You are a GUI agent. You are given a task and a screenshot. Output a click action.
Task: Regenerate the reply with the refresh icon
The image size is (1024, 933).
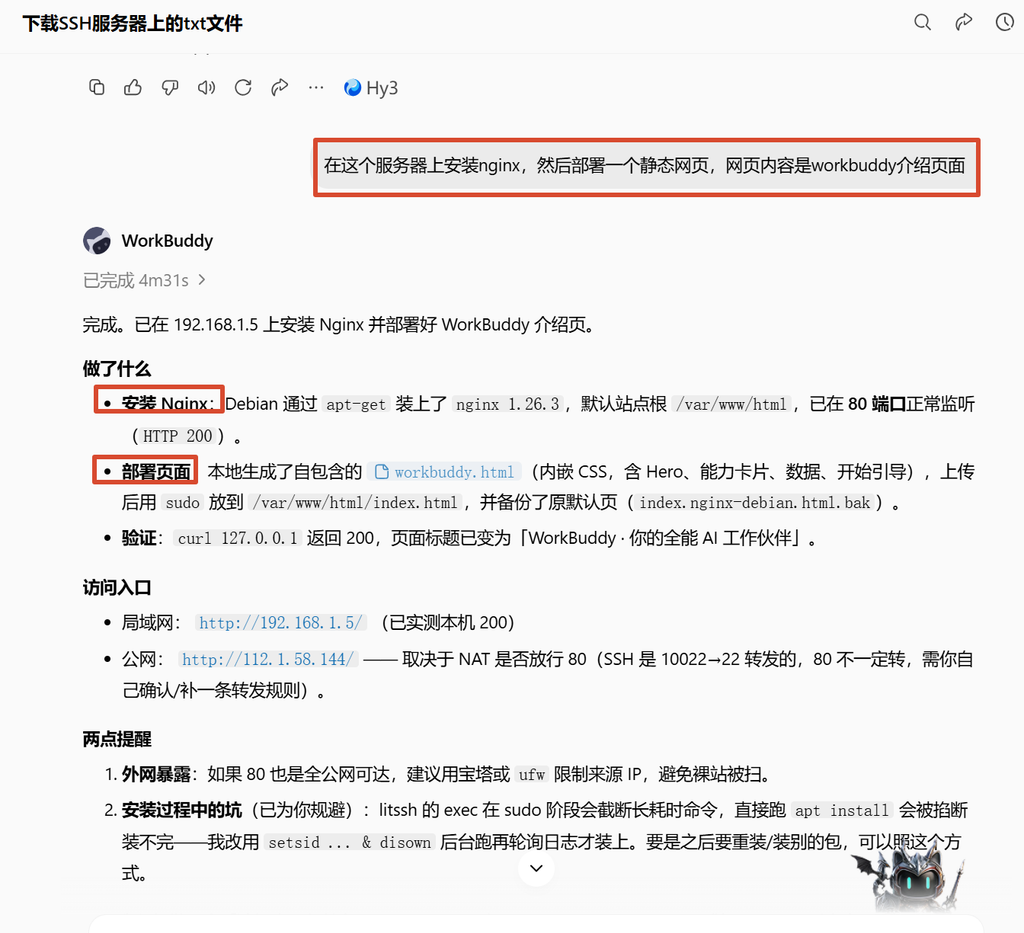coord(243,87)
